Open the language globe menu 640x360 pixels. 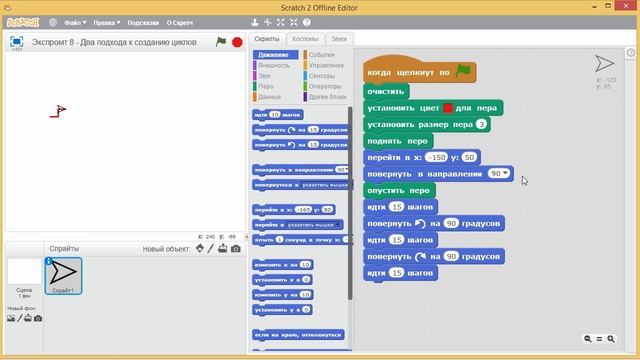click(53, 22)
